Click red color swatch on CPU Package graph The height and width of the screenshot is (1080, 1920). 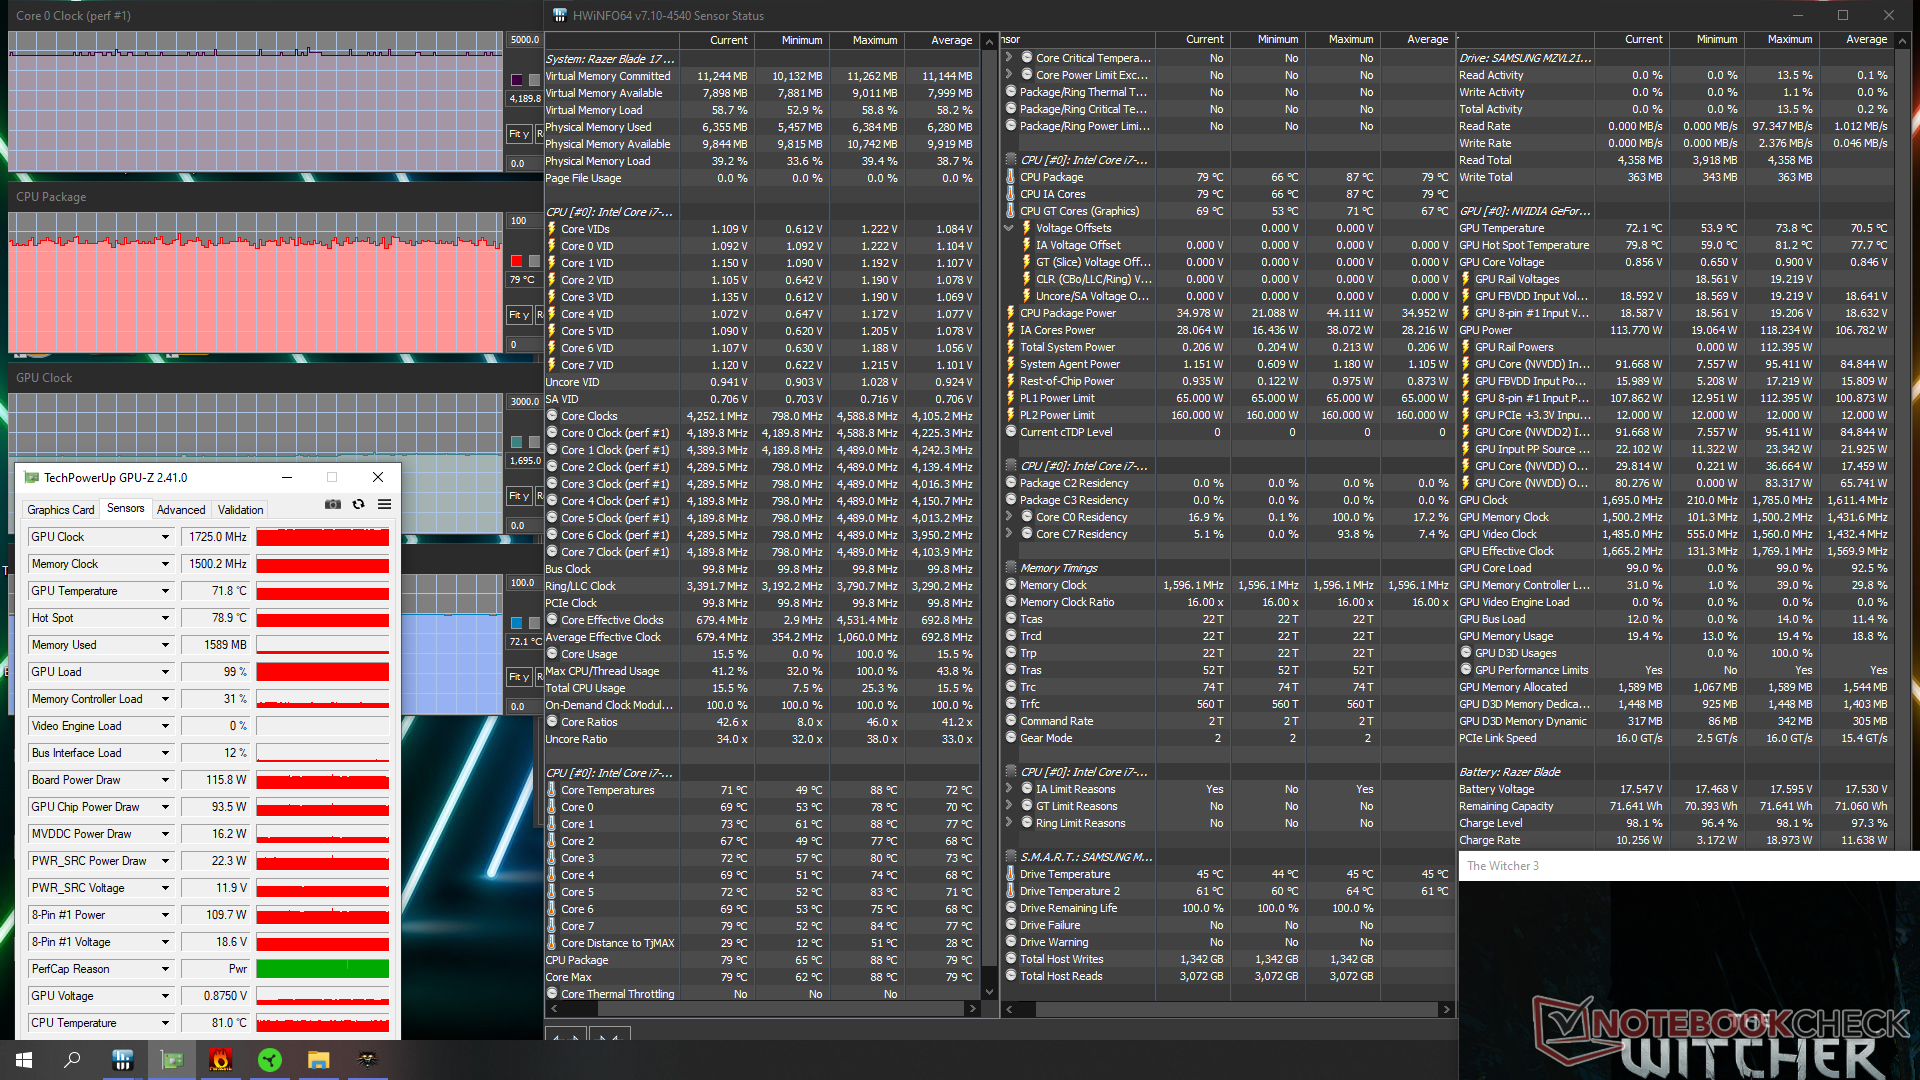coord(517,261)
